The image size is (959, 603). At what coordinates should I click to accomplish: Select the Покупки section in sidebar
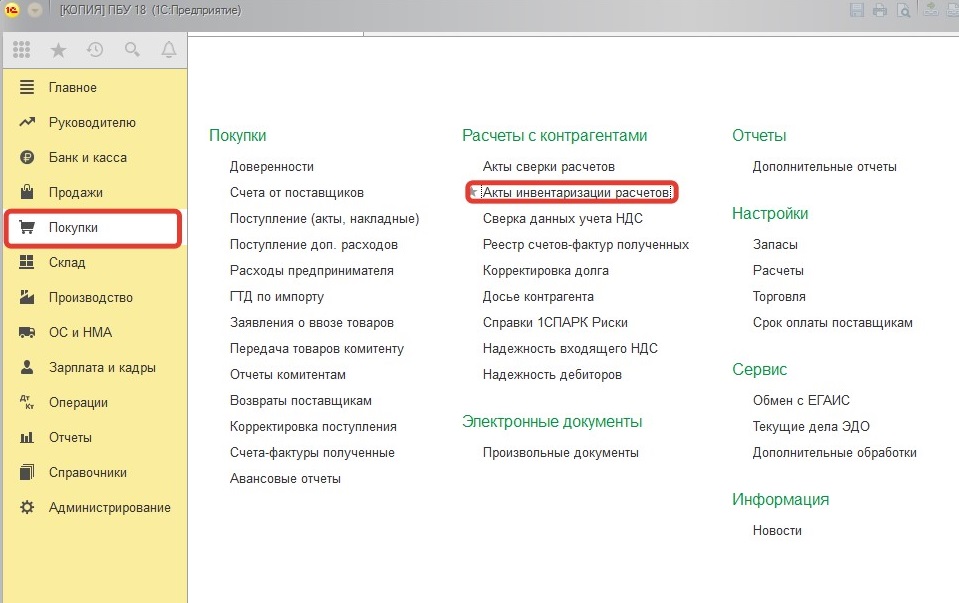73,228
